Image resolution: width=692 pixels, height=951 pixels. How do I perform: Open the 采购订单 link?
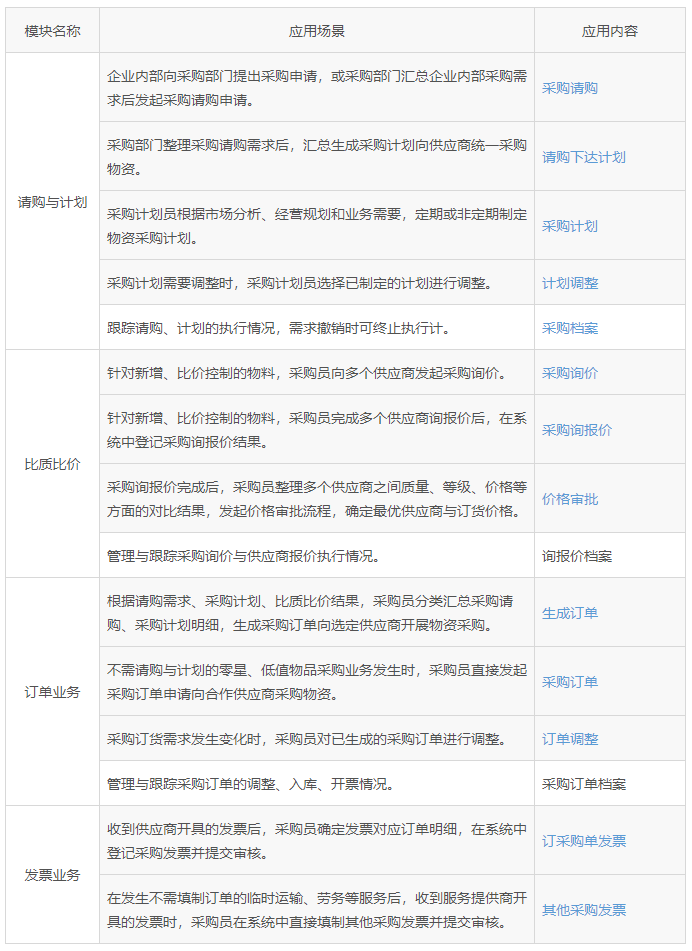pyautogui.click(x=569, y=682)
